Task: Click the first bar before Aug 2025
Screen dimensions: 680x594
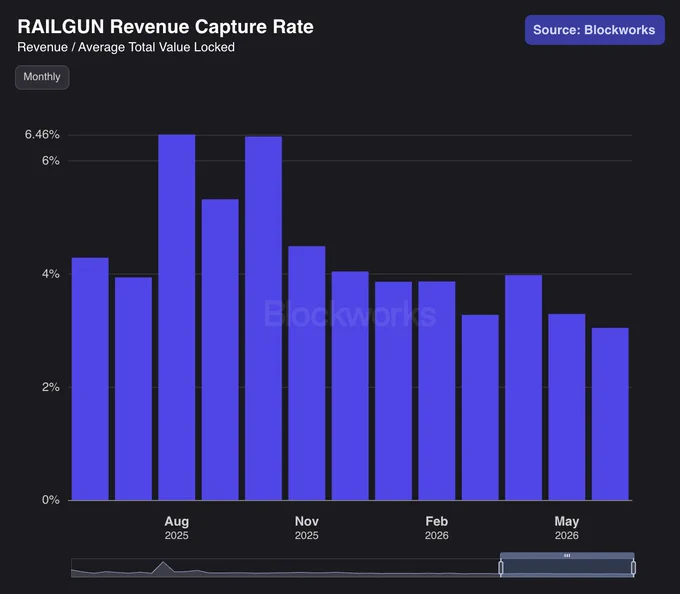Action: (90, 379)
